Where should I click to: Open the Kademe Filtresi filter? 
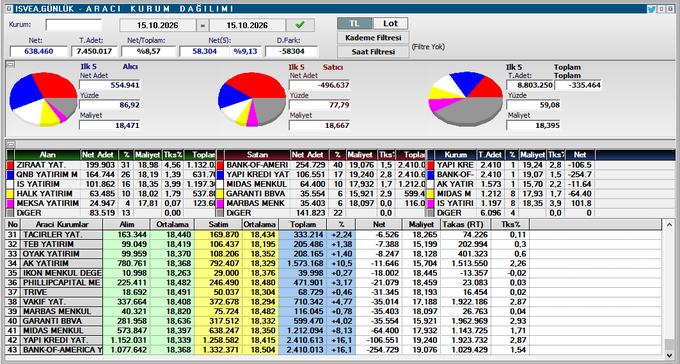(x=373, y=38)
